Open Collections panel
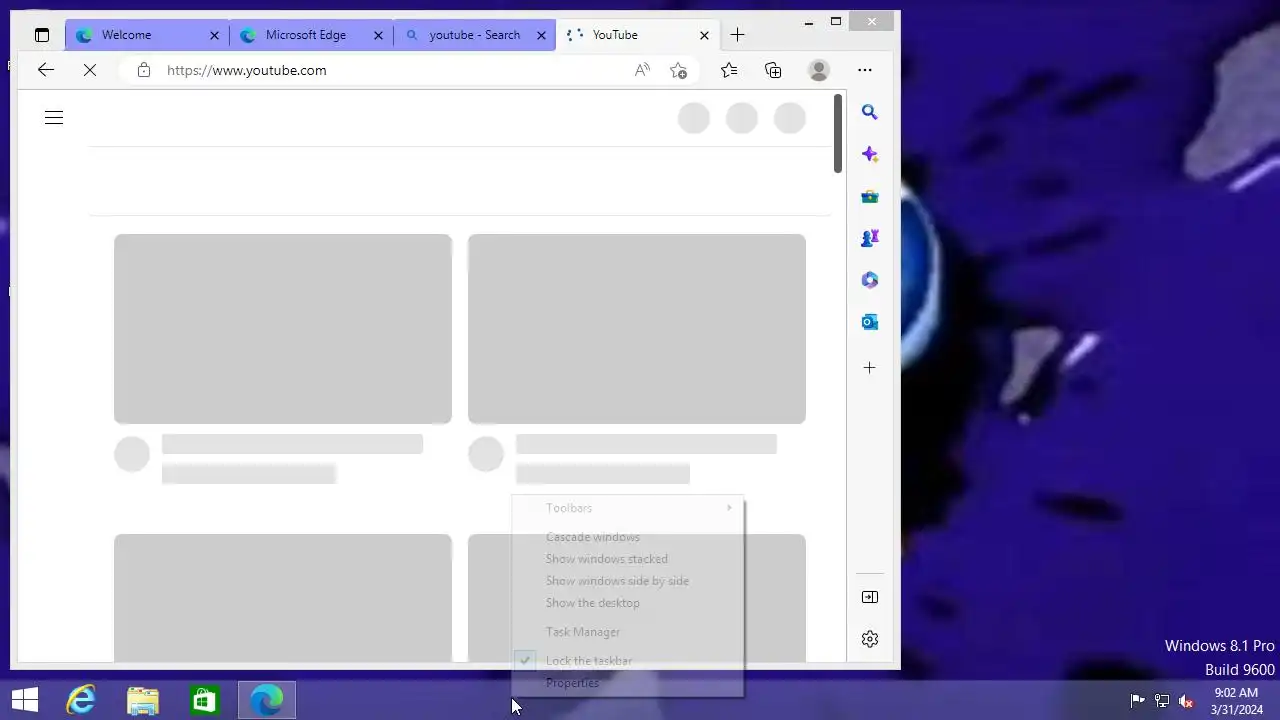The height and width of the screenshot is (720, 1280). tap(773, 70)
